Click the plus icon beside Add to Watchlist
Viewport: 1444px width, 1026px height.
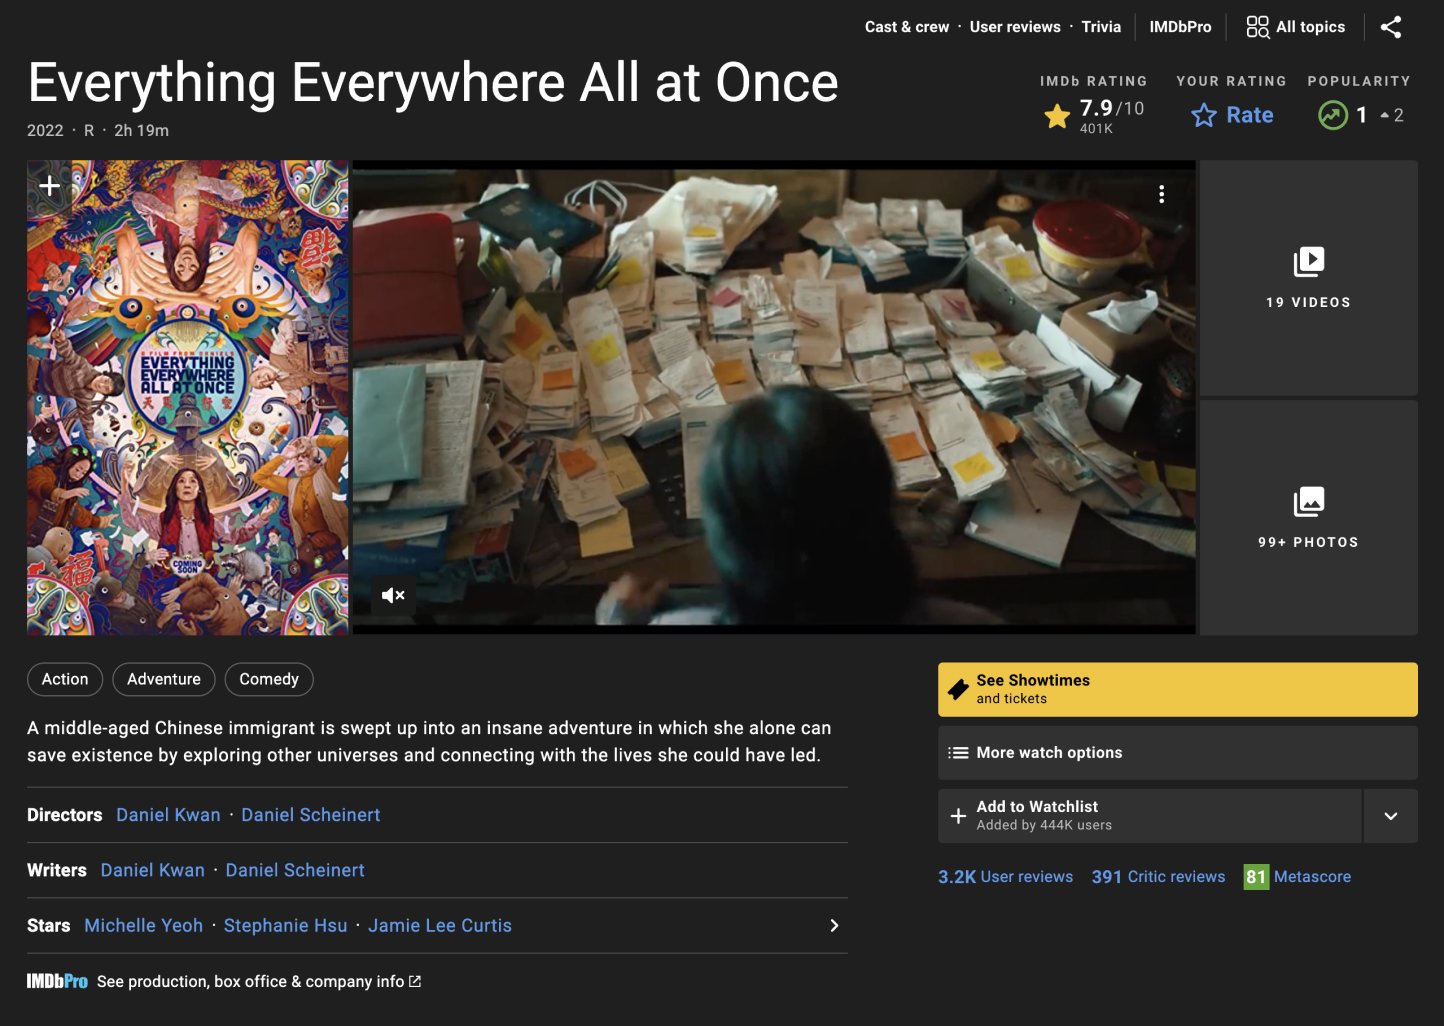[x=958, y=816]
